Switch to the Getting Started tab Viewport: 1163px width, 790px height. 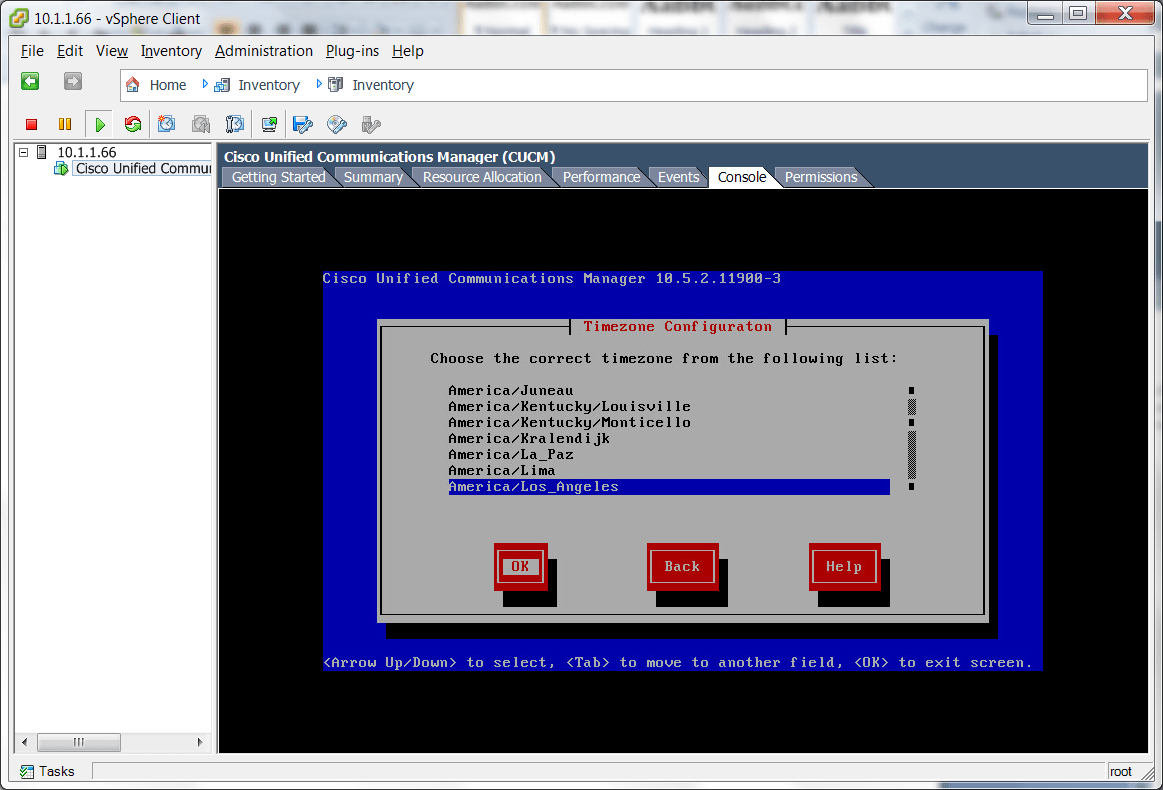278,177
